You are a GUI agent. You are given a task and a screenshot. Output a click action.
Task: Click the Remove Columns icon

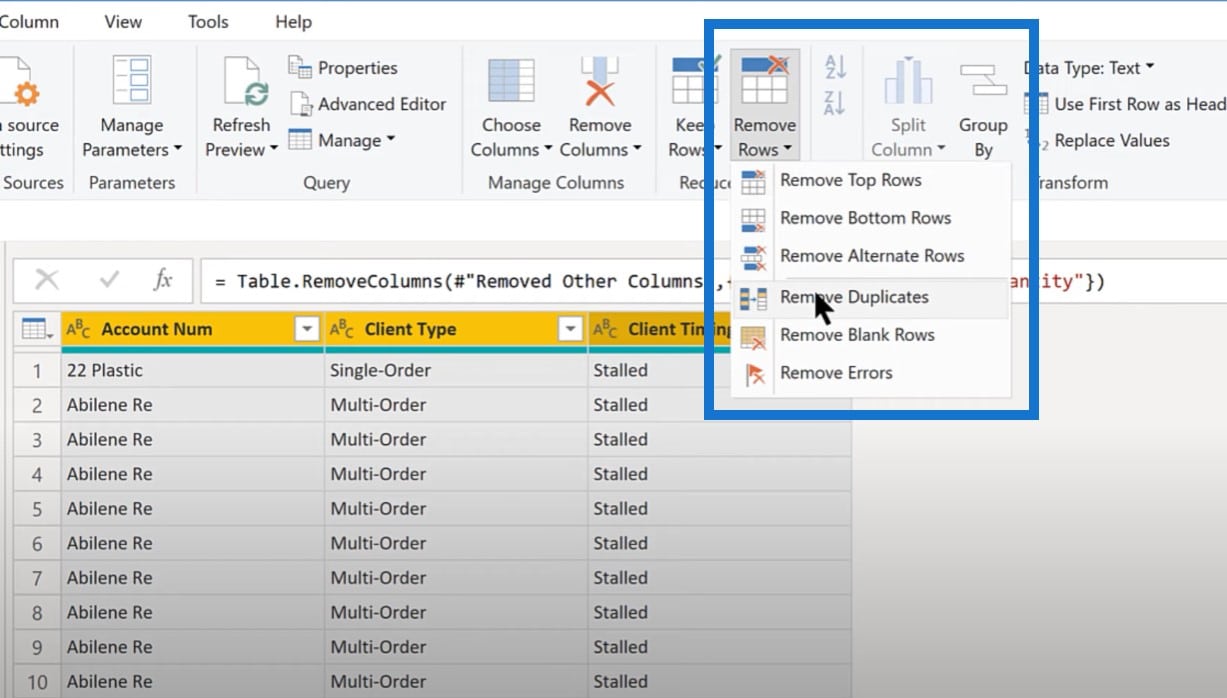click(x=599, y=81)
